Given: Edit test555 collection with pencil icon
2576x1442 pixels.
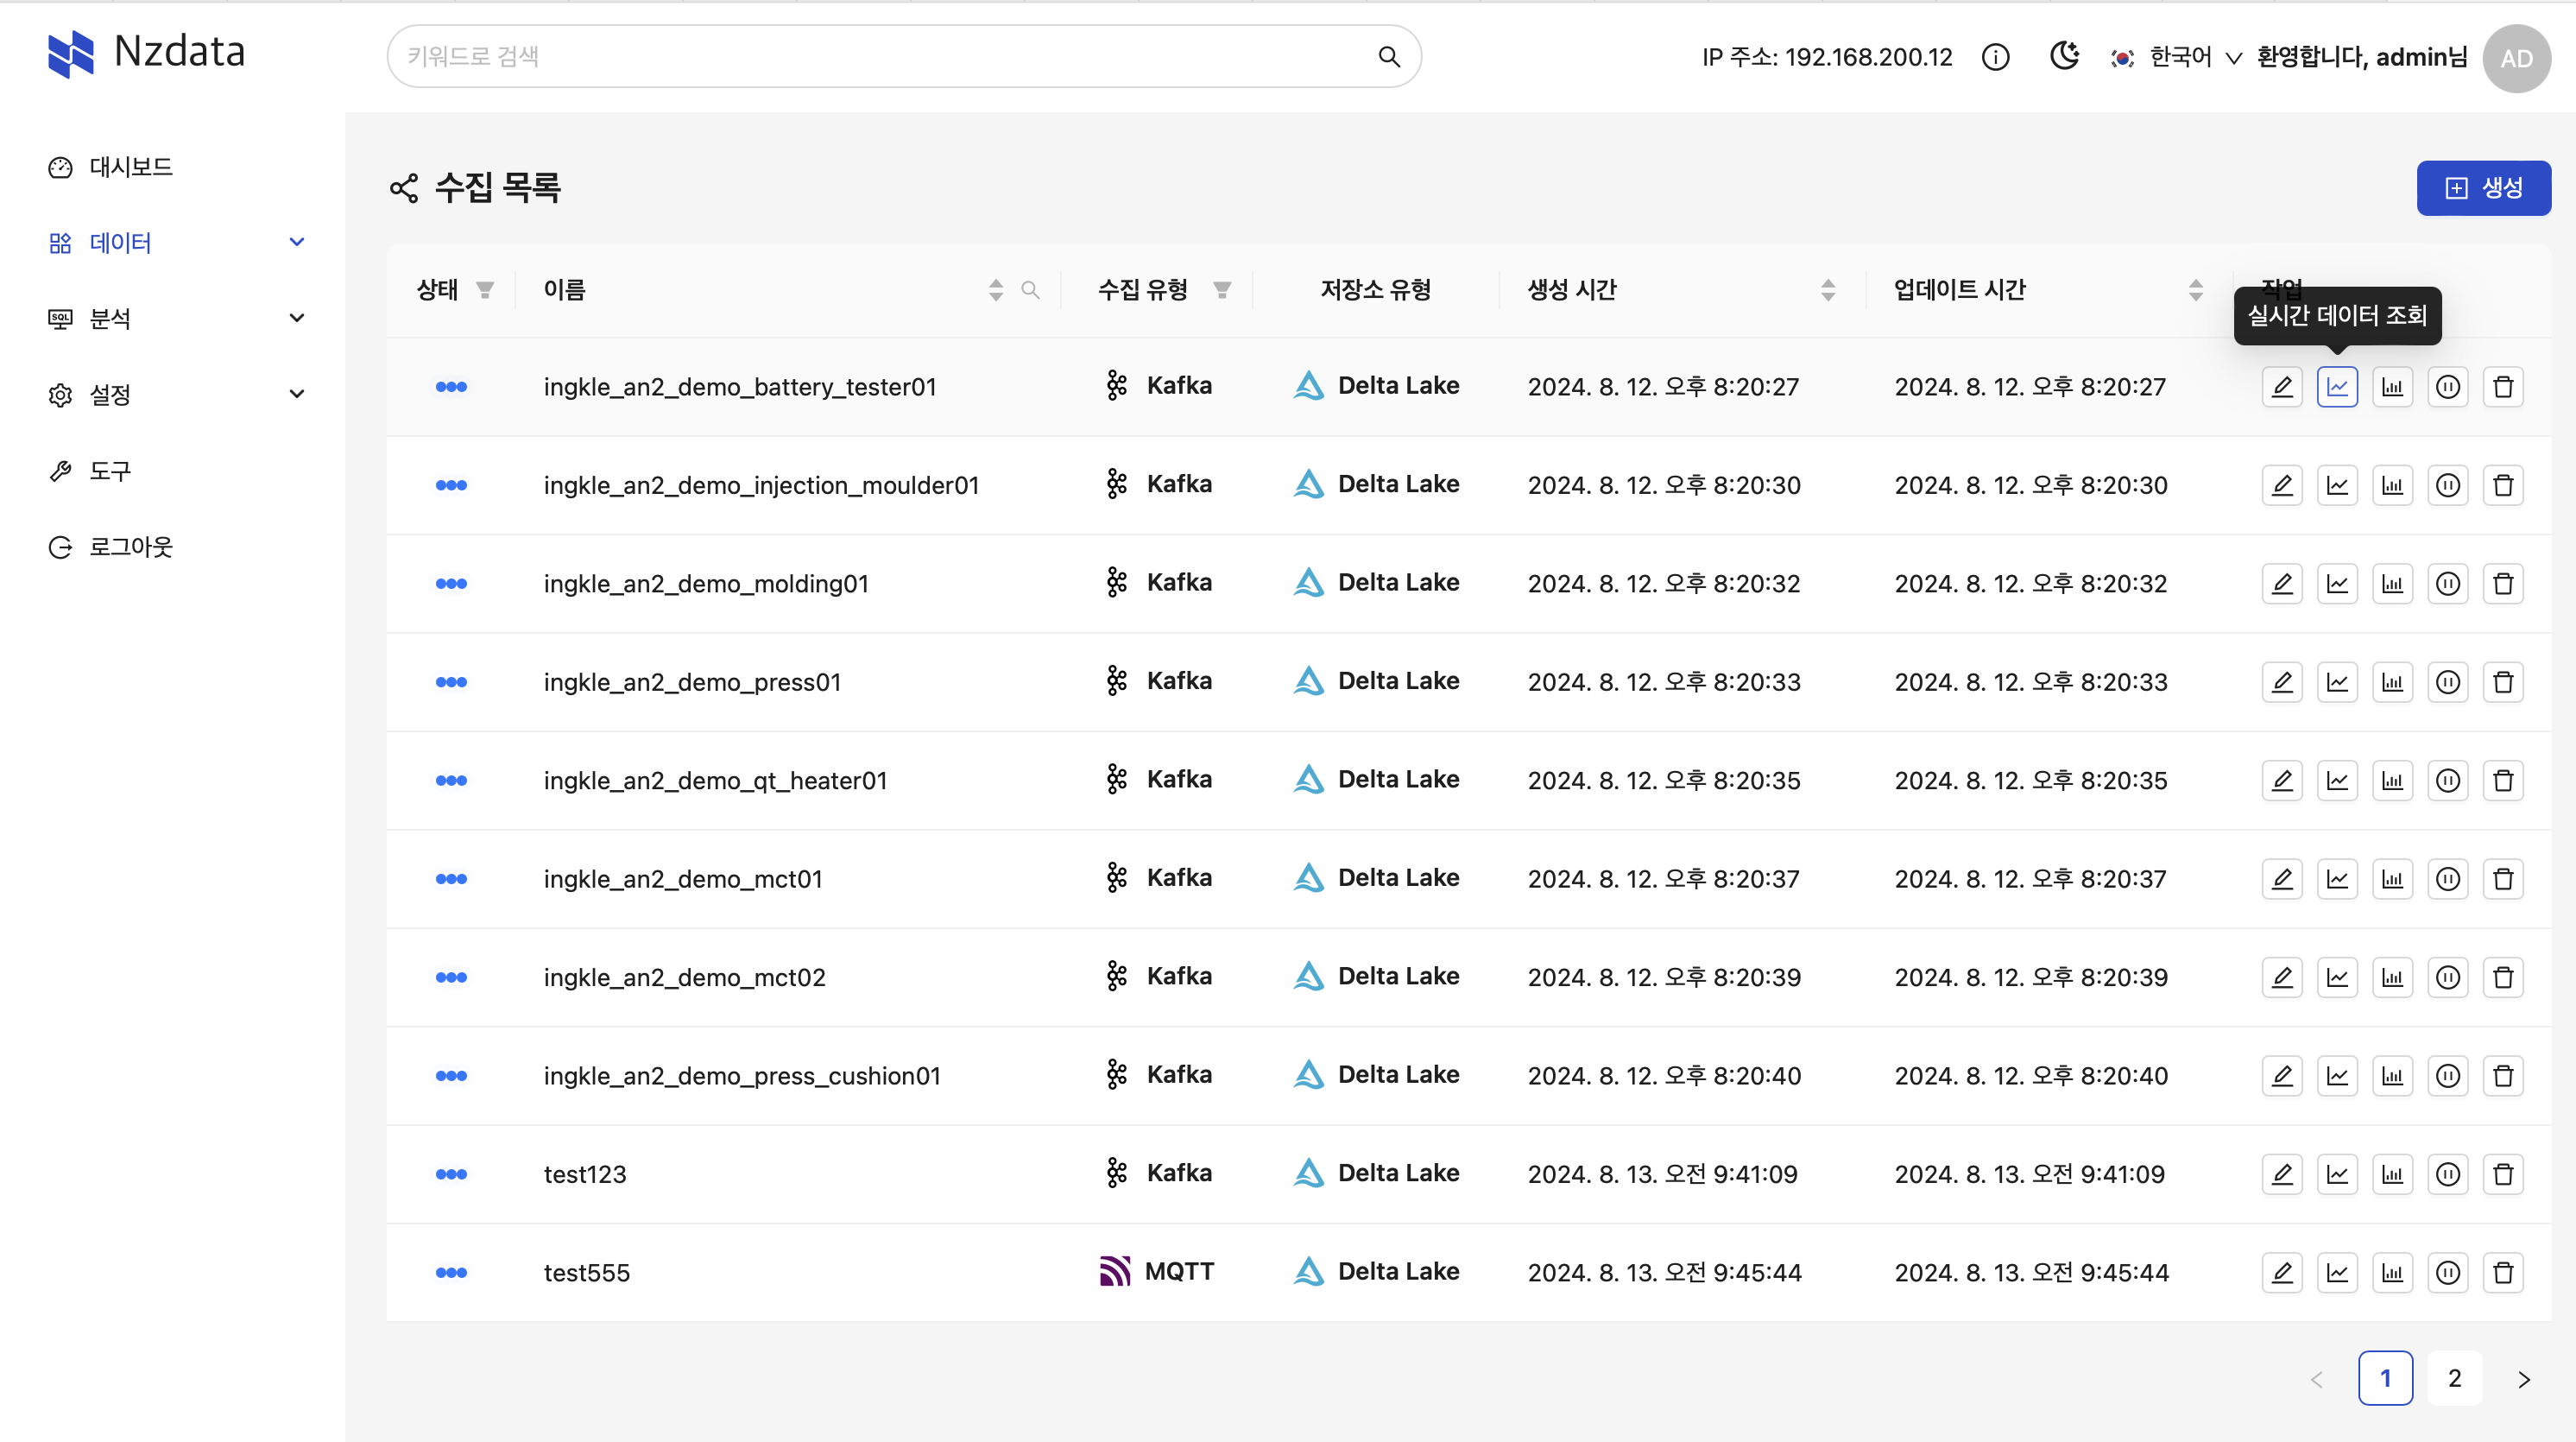Looking at the screenshot, I should coord(2282,1273).
